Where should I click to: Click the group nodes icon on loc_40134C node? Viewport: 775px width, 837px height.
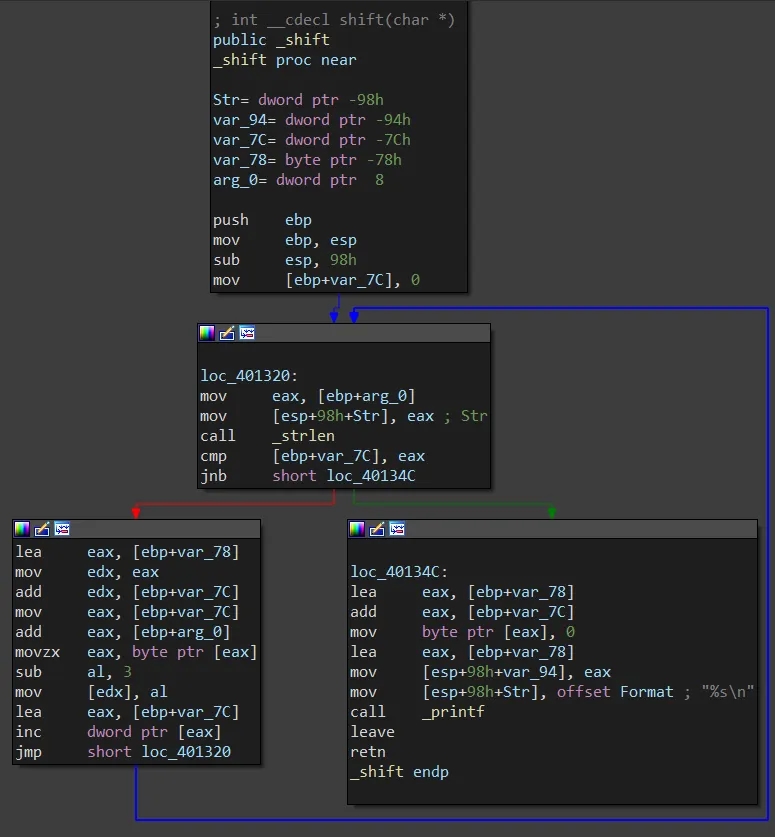pyautogui.click(x=397, y=529)
